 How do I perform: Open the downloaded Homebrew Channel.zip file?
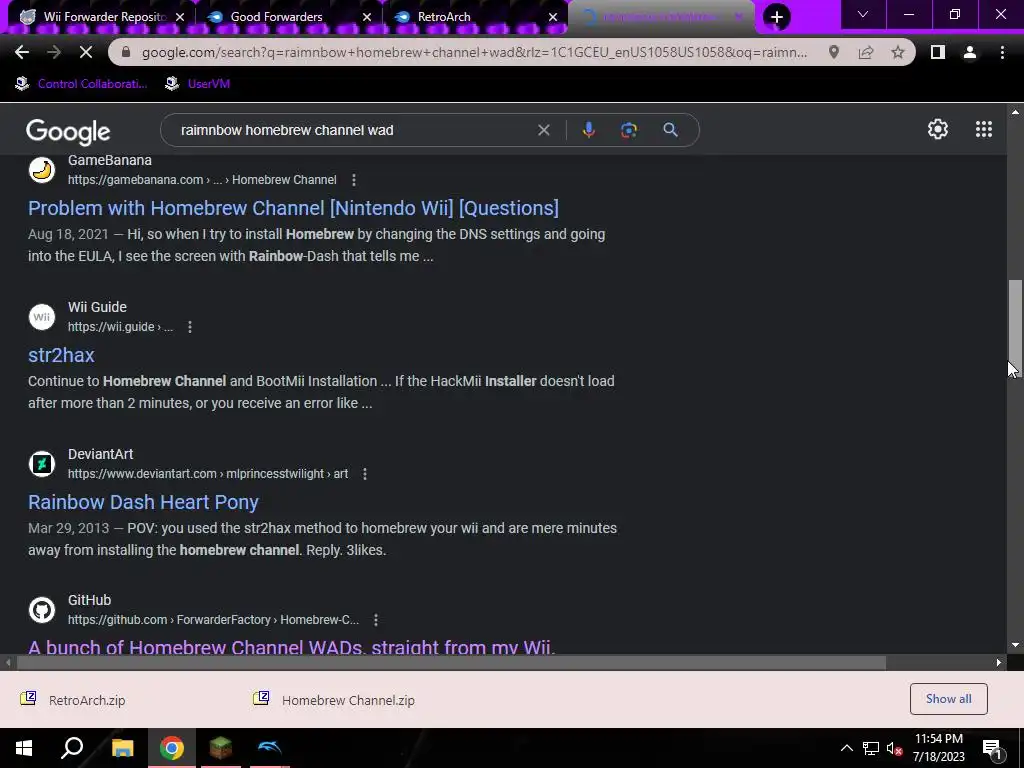coord(334,700)
